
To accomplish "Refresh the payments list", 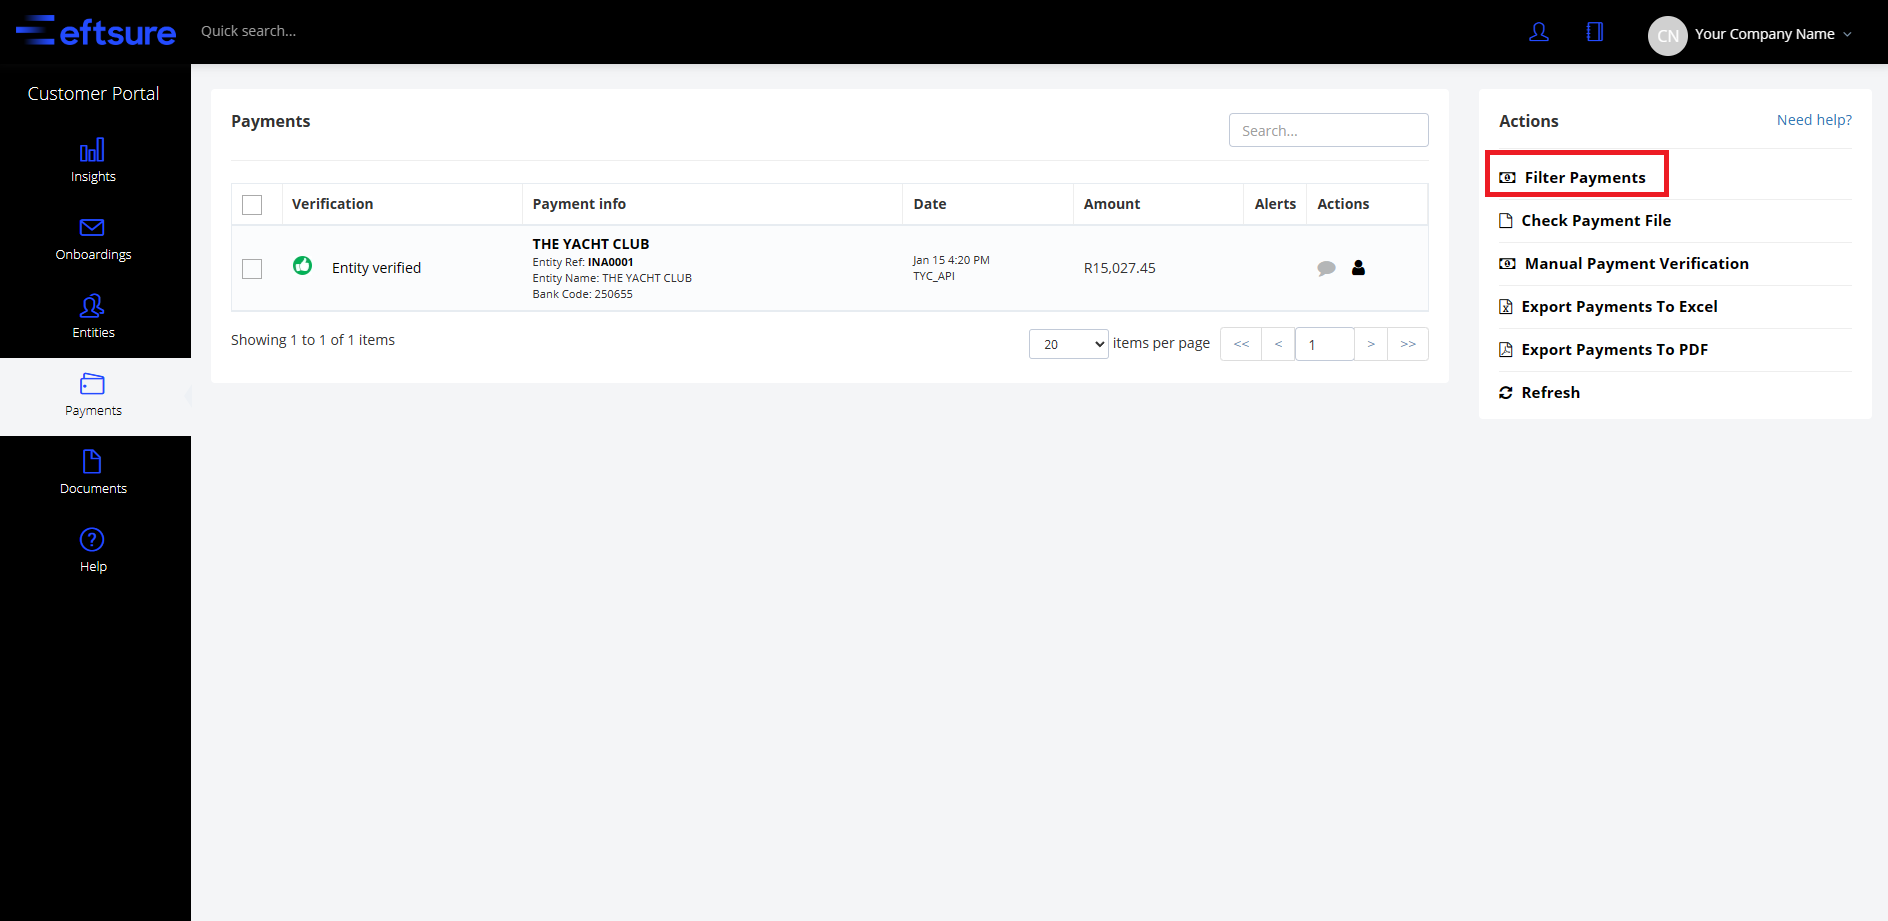I will (1540, 392).
